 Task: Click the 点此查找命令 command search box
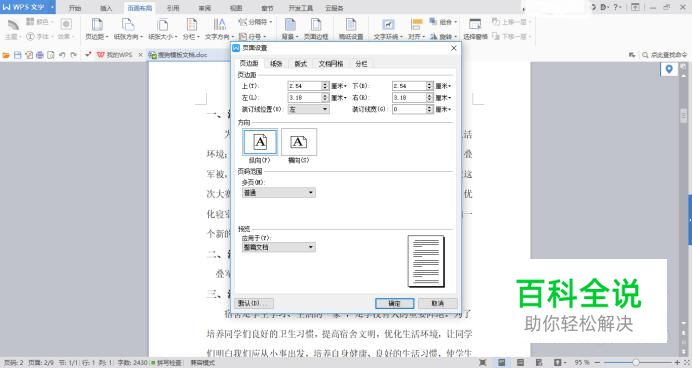pyautogui.click(x=664, y=55)
